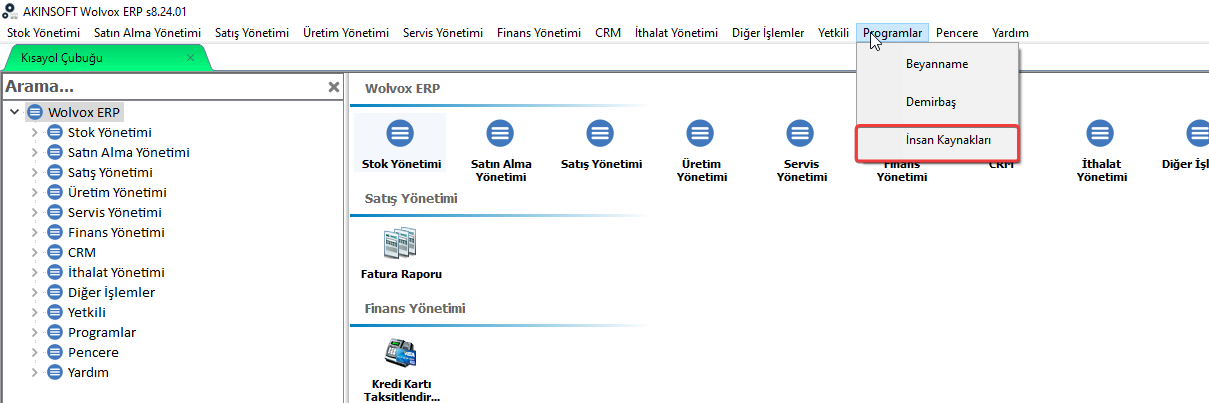Image resolution: width=1209 pixels, height=403 pixels.
Task: Open the İthalat Yönetimi module icon
Action: (x=1100, y=132)
